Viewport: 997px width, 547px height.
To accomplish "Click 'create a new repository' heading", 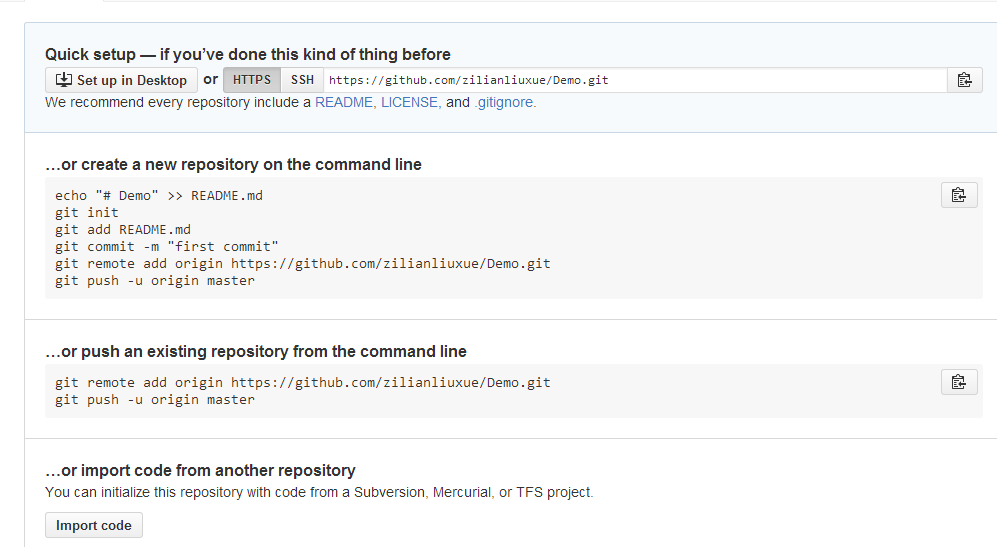I will [233, 164].
